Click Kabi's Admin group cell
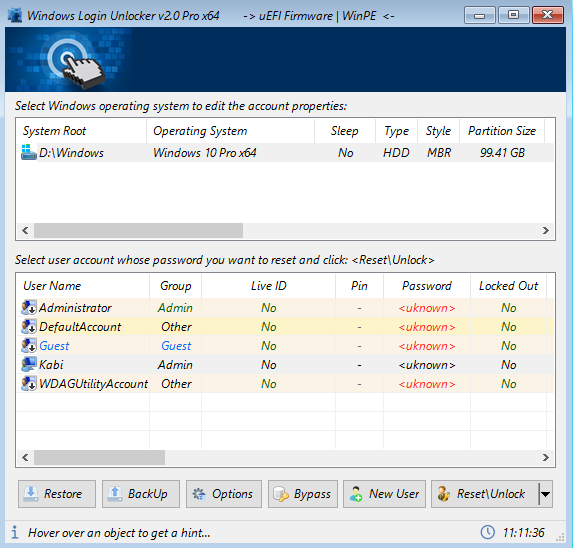 pos(175,365)
